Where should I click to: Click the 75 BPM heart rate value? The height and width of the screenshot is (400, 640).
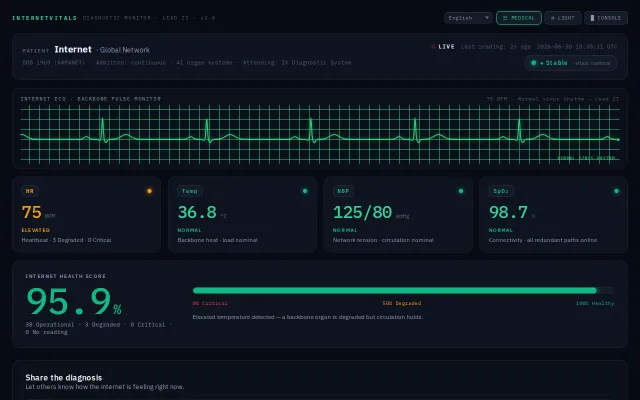tap(32, 212)
